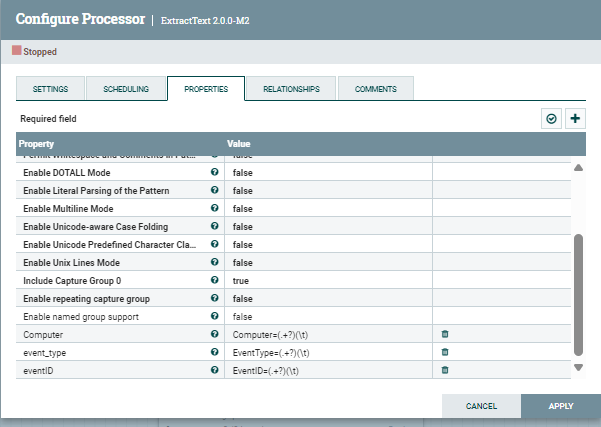Screen dimensions: 601x427
Task: Open the Relationships tab
Action: tap(291, 89)
